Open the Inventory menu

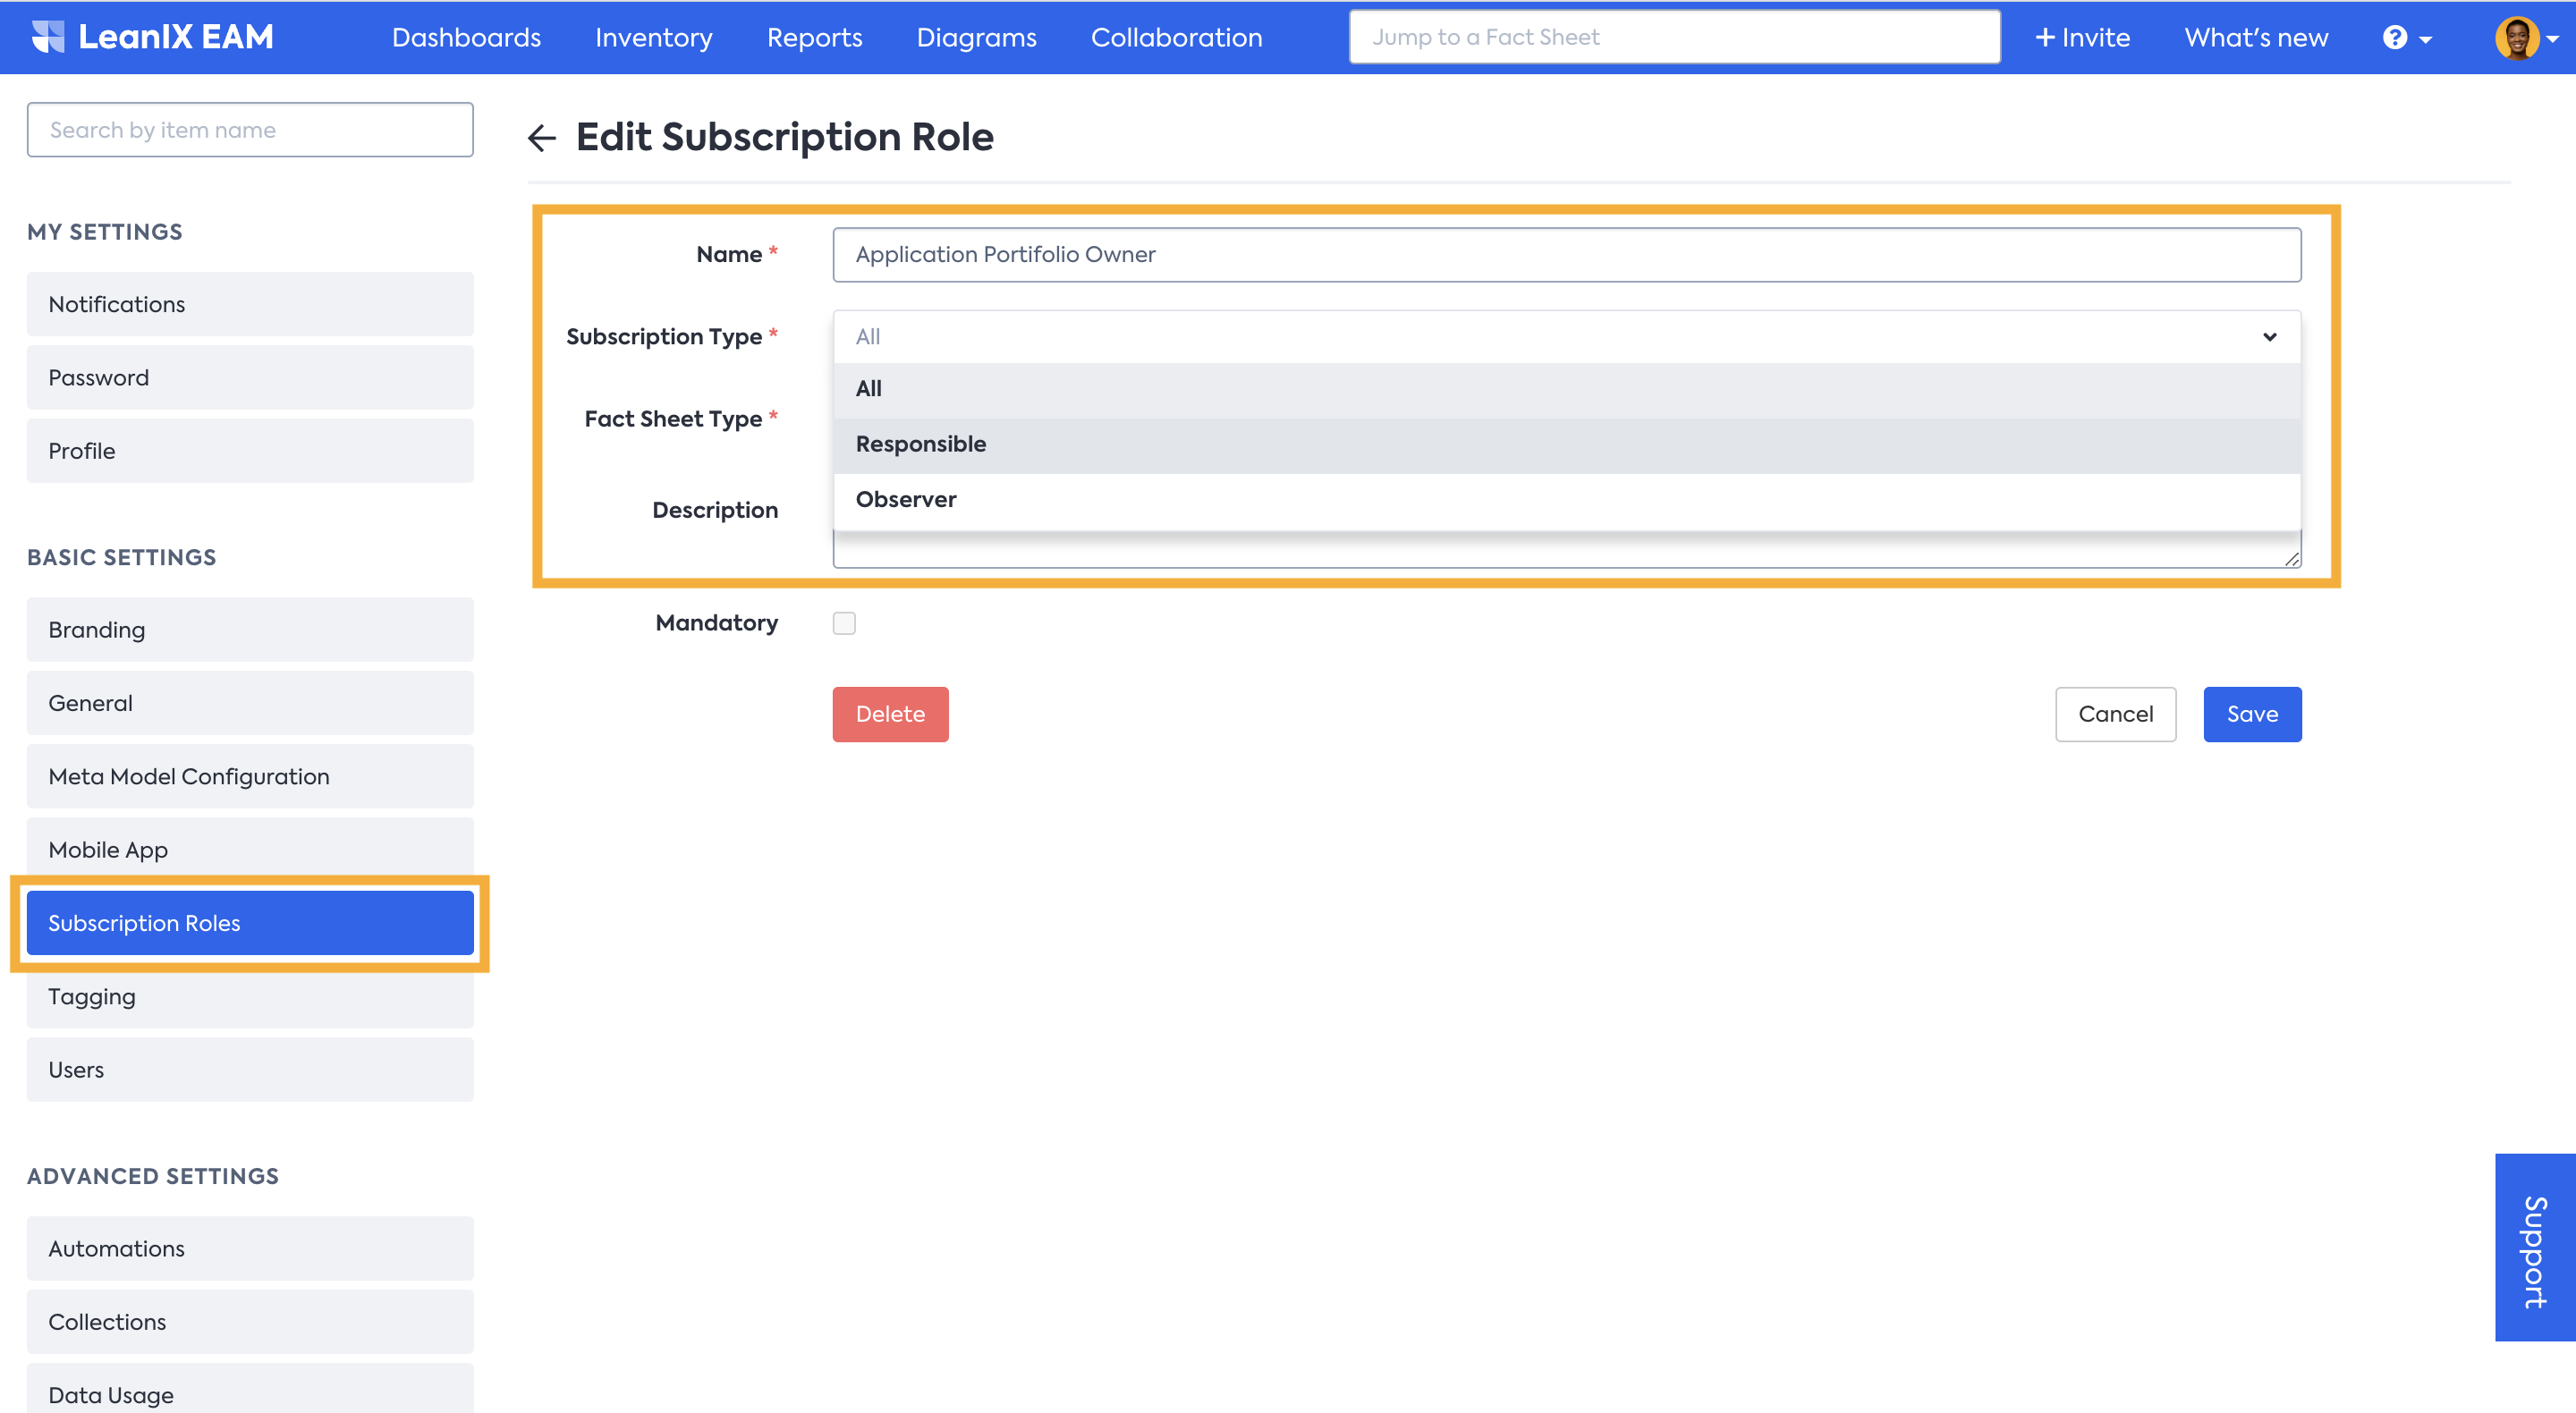[x=653, y=38]
